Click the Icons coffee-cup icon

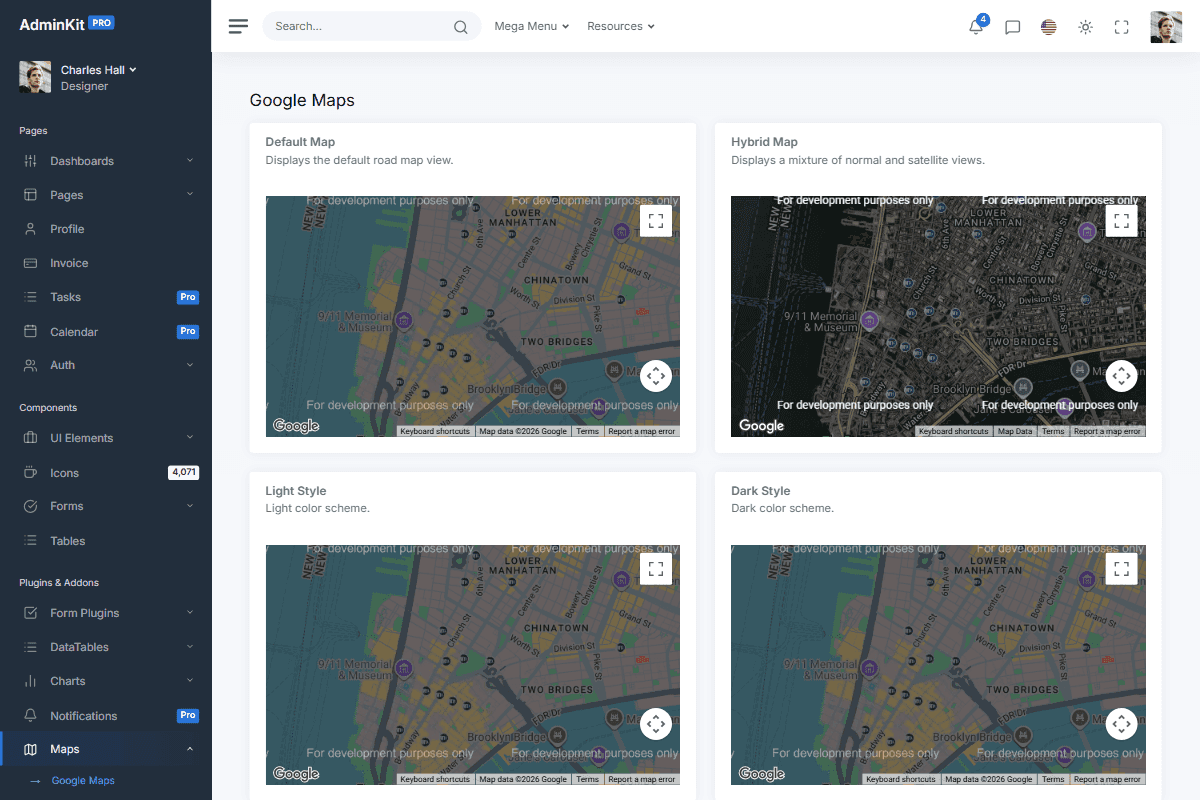(30, 472)
